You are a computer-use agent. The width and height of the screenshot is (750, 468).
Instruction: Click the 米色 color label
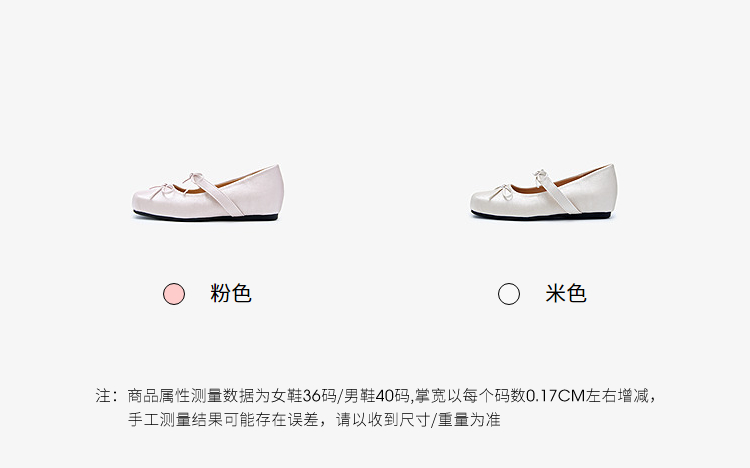566,293
